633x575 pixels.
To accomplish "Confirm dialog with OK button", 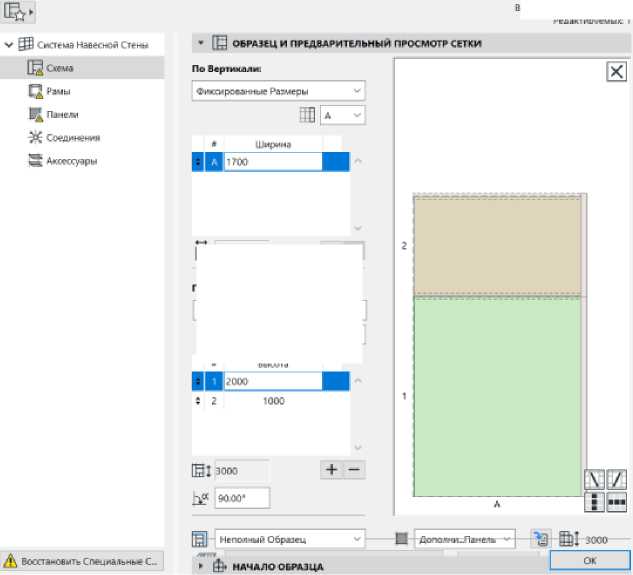I will click(x=590, y=560).
